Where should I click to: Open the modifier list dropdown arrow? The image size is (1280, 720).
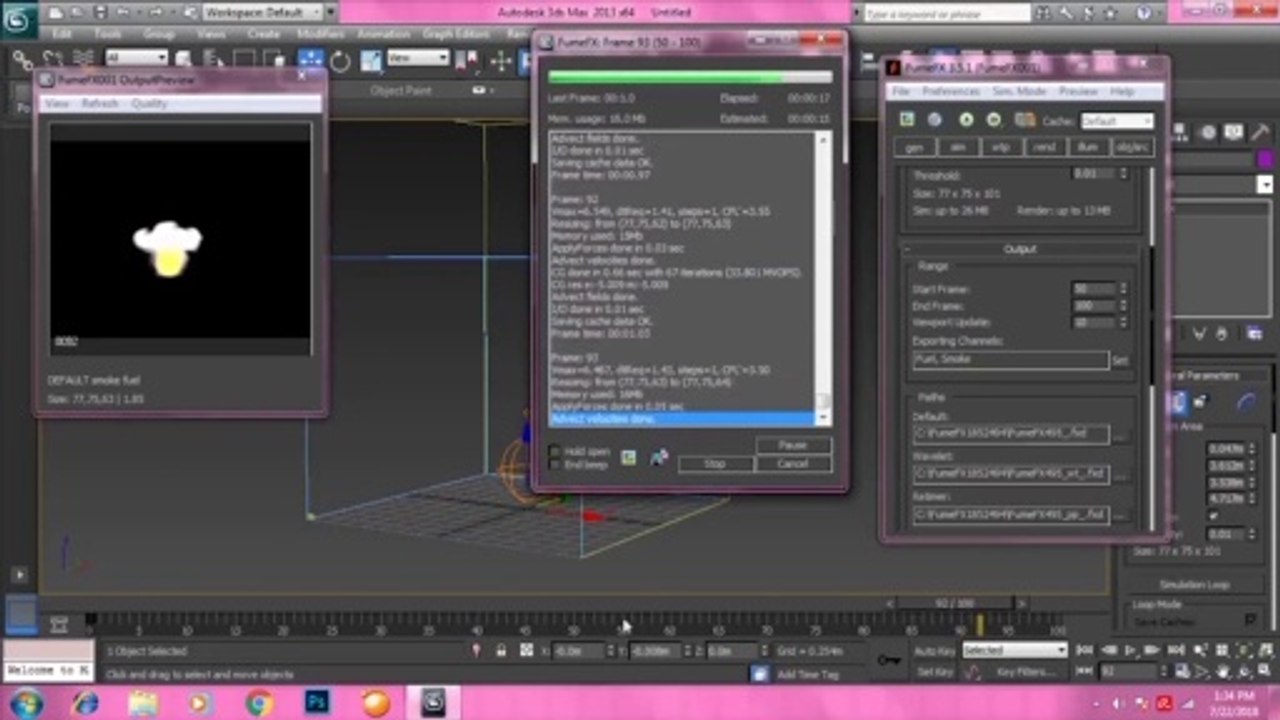(1265, 184)
